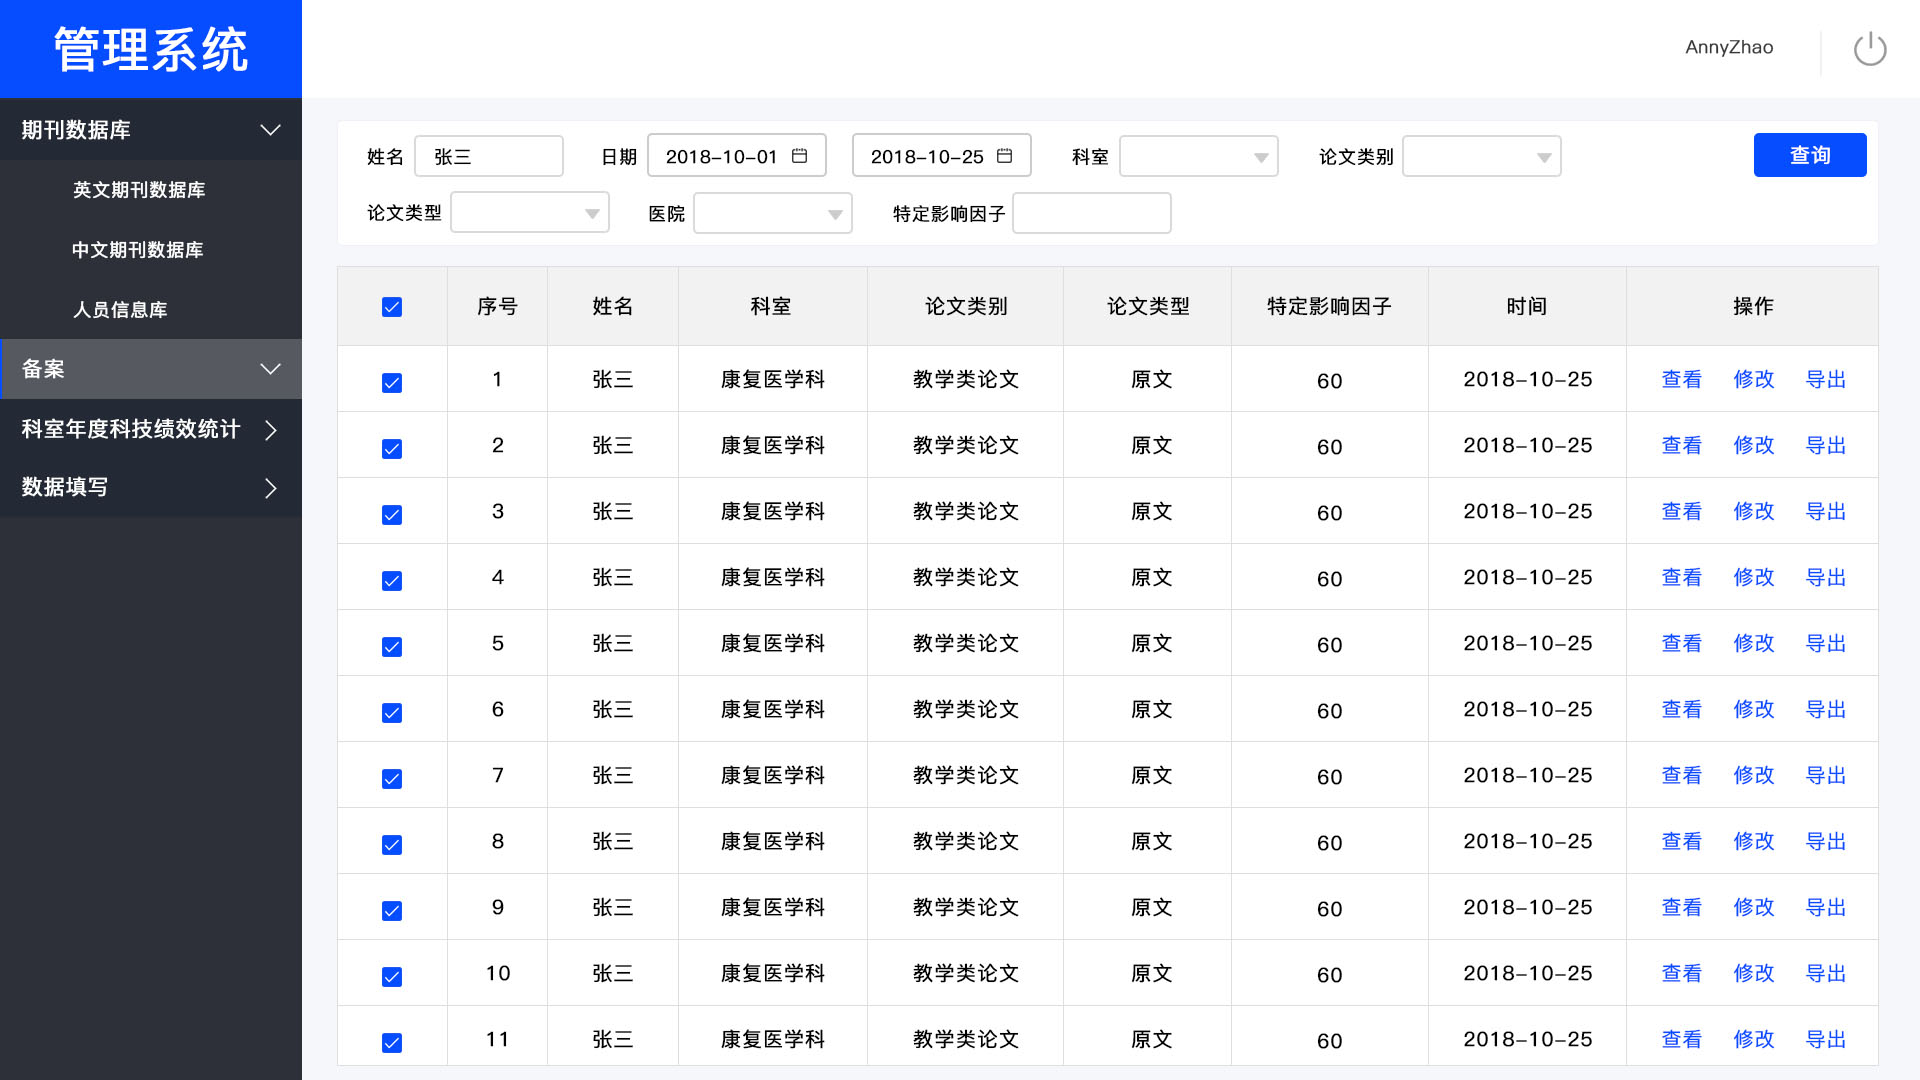1920x1080 pixels.
Task: Expand arrow beside 科室年度科技绩效统计
Action: click(x=270, y=430)
